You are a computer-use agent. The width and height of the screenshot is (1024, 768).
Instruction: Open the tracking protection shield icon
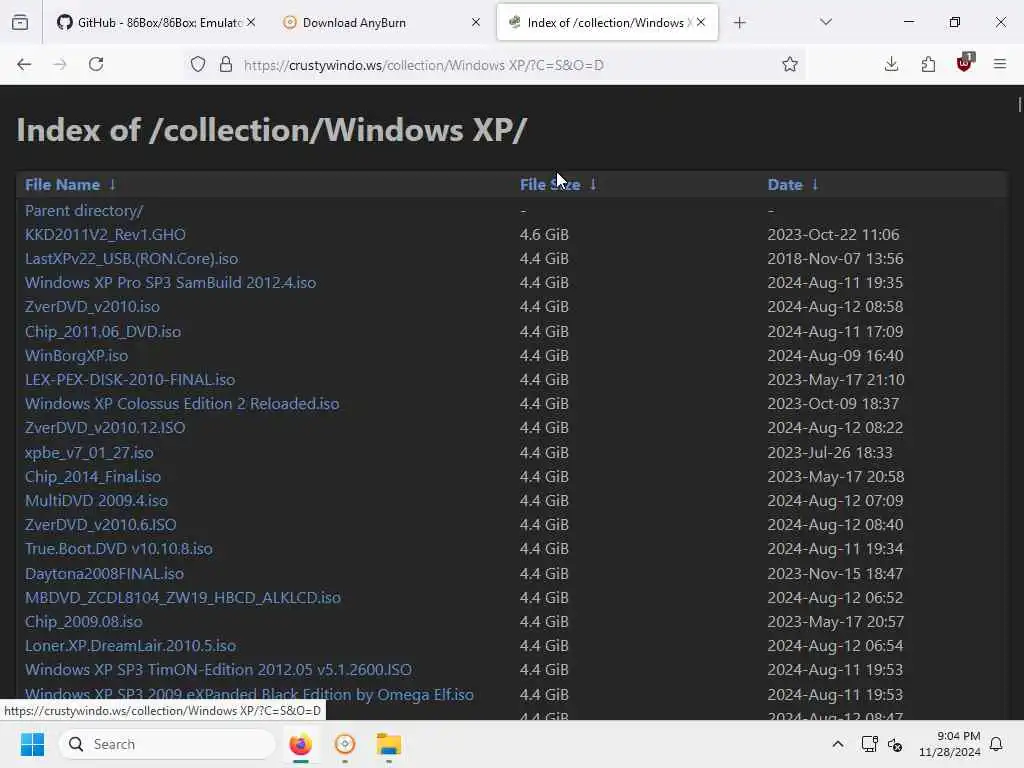coord(198,64)
